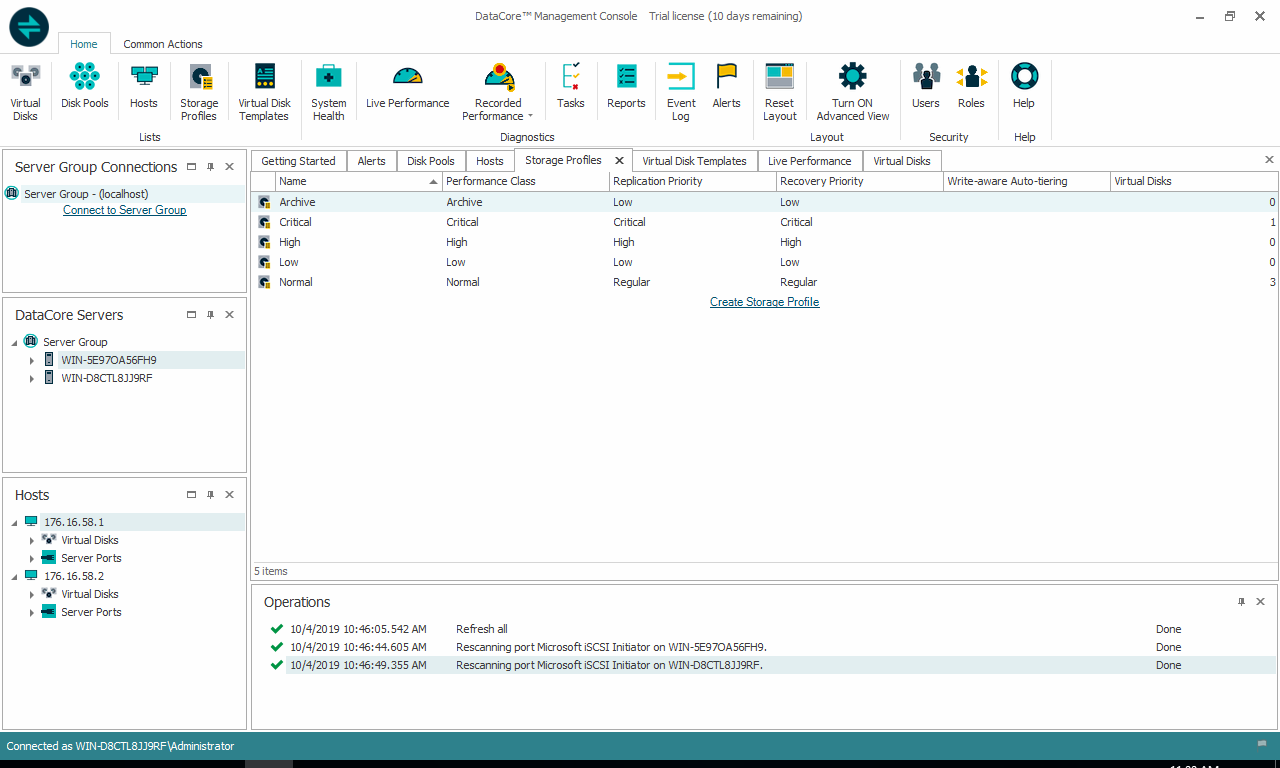Open the Virtual Disks document tab
The width and height of the screenshot is (1280, 768).
click(x=902, y=161)
